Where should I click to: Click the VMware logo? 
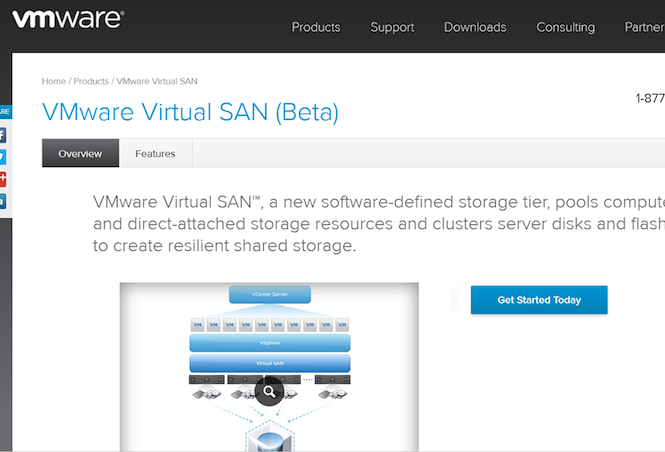(68, 19)
